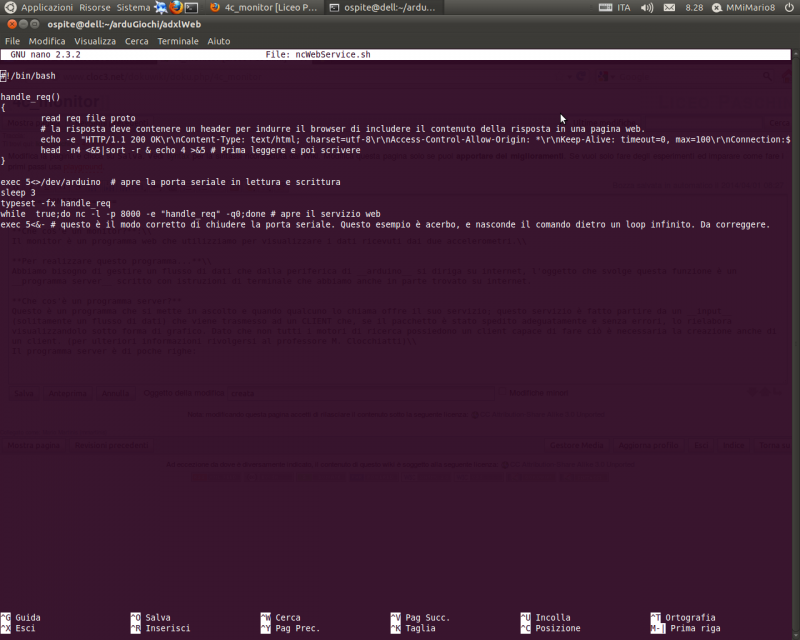Click the ^V Pag Succ. shortcut label
The image size is (800, 640).
(x=420, y=618)
